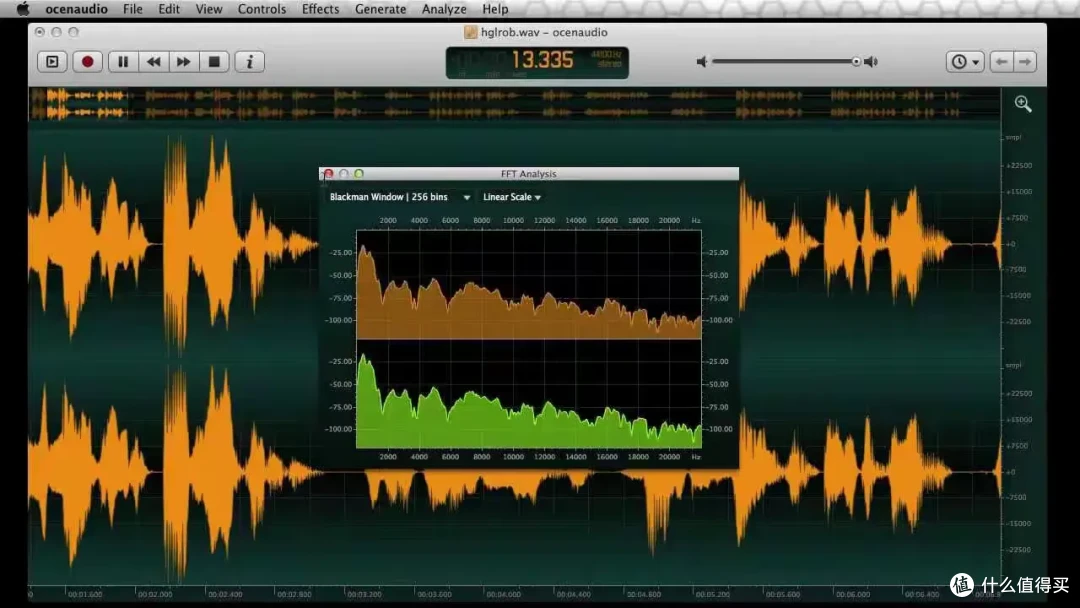This screenshot has width=1080, height=608.
Task: Click the 00:04.000 mark on timeline ruler
Action: point(503,594)
